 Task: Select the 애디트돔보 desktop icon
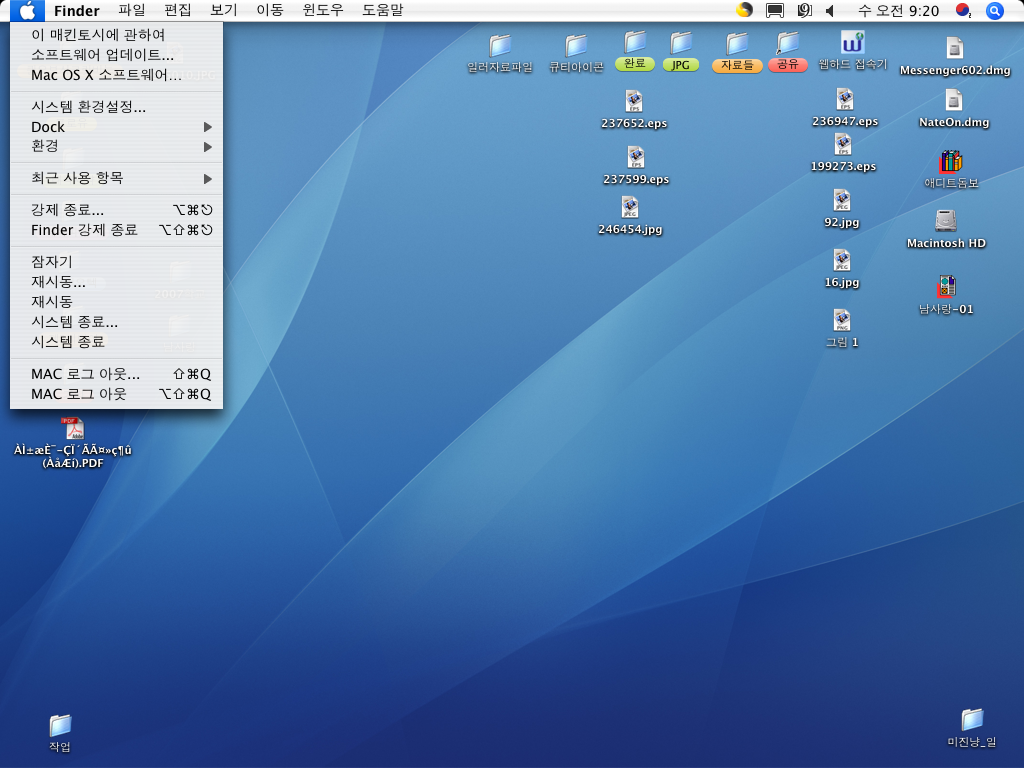point(950,162)
